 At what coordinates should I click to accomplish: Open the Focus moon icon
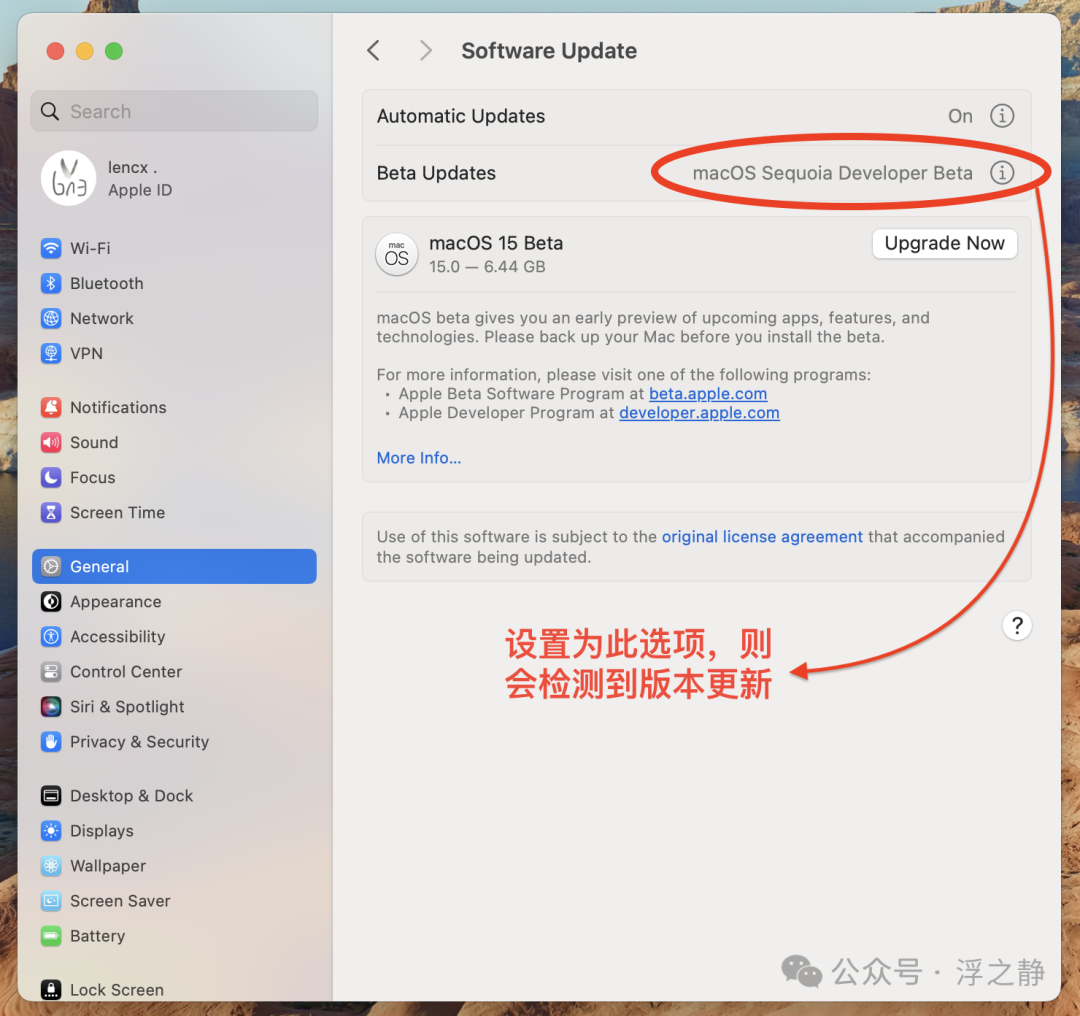click(x=51, y=477)
